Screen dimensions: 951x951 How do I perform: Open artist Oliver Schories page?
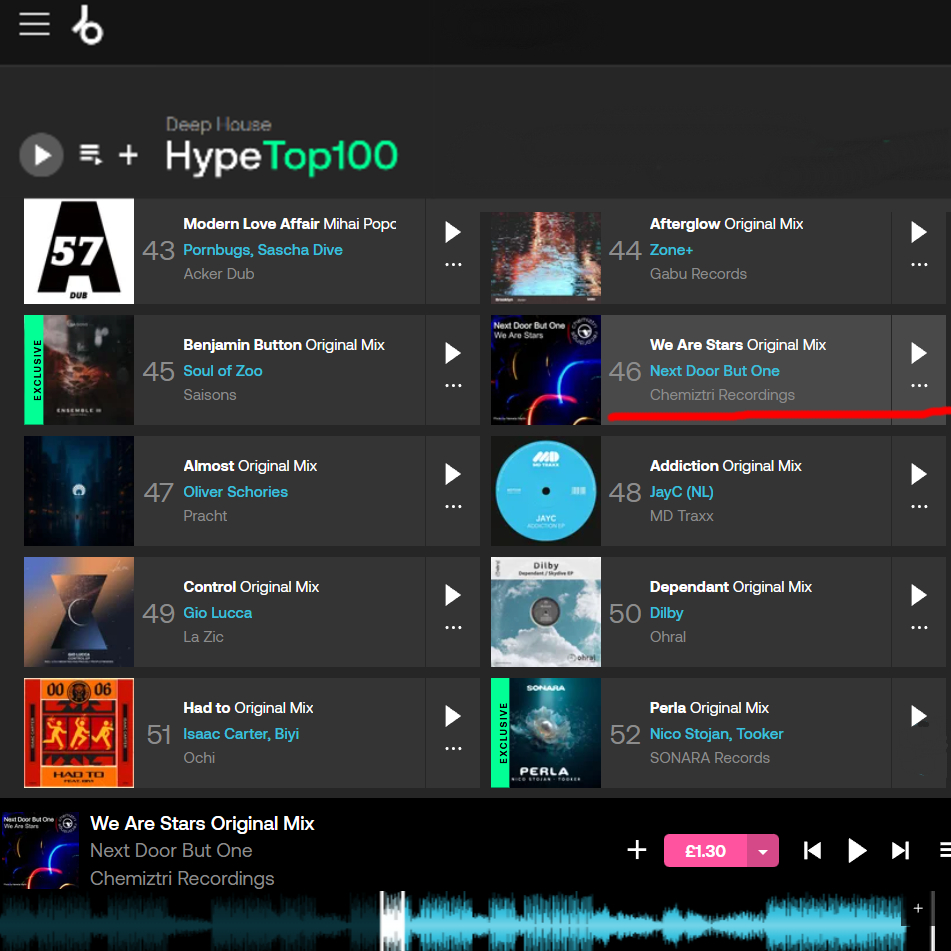235,492
